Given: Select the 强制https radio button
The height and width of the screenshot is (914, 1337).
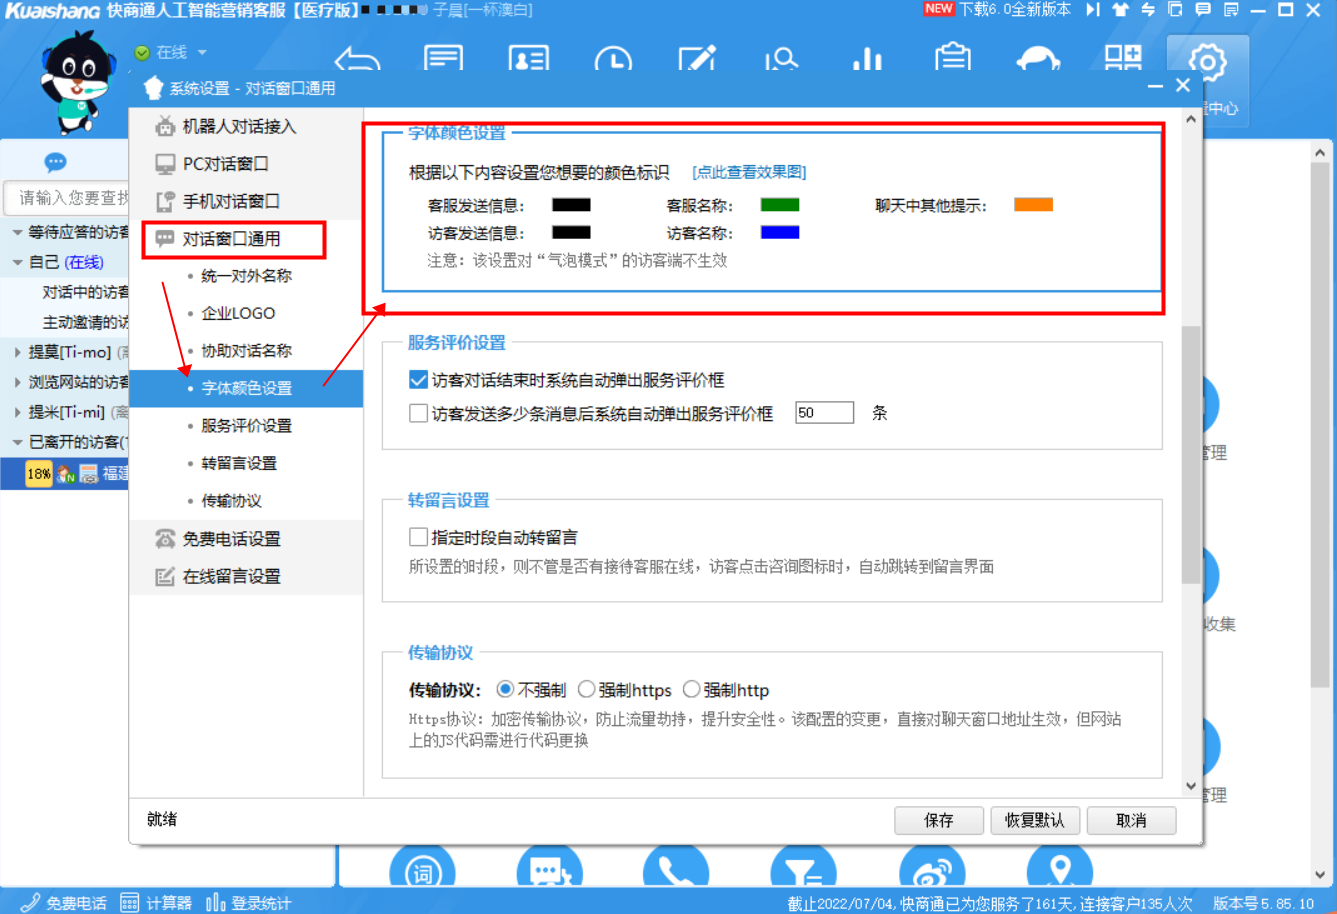Looking at the screenshot, I should (587, 690).
